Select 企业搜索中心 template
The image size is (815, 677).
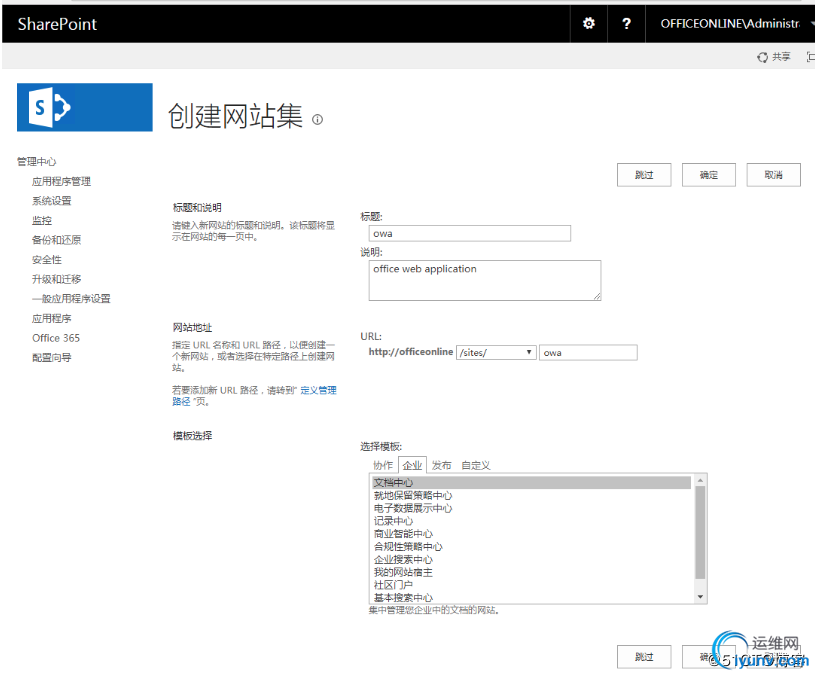[532, 559]
